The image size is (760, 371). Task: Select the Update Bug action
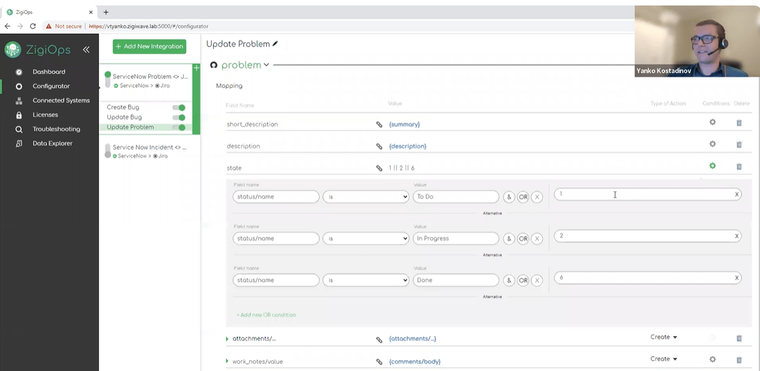124,117
